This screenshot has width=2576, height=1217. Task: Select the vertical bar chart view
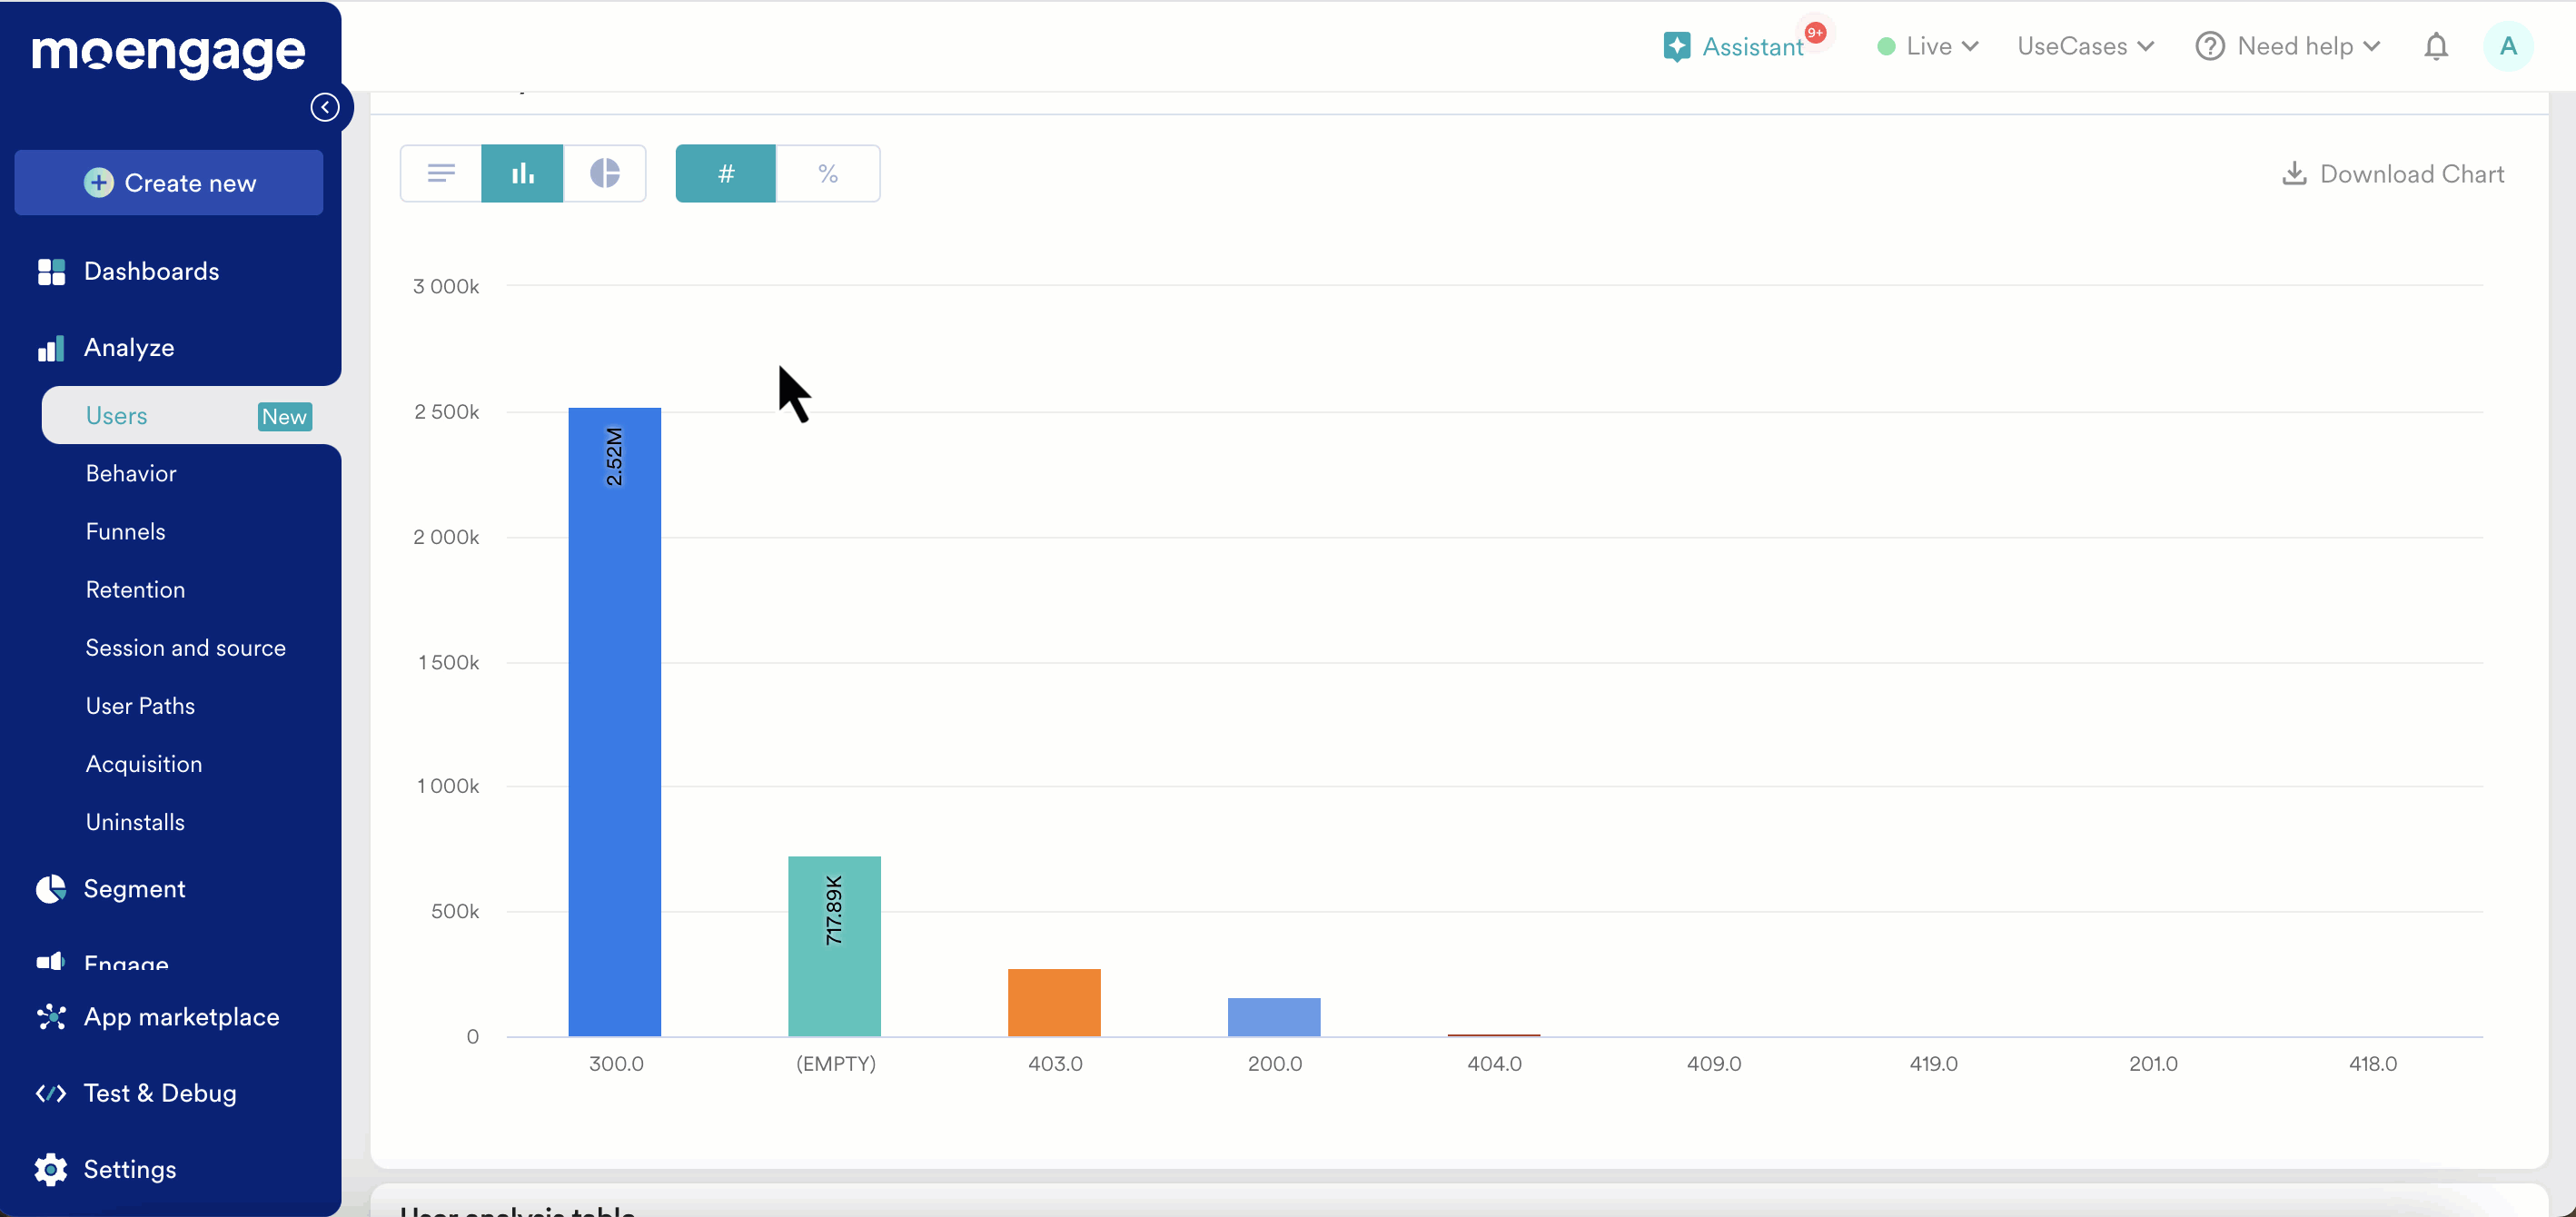[x=522, y=173]
